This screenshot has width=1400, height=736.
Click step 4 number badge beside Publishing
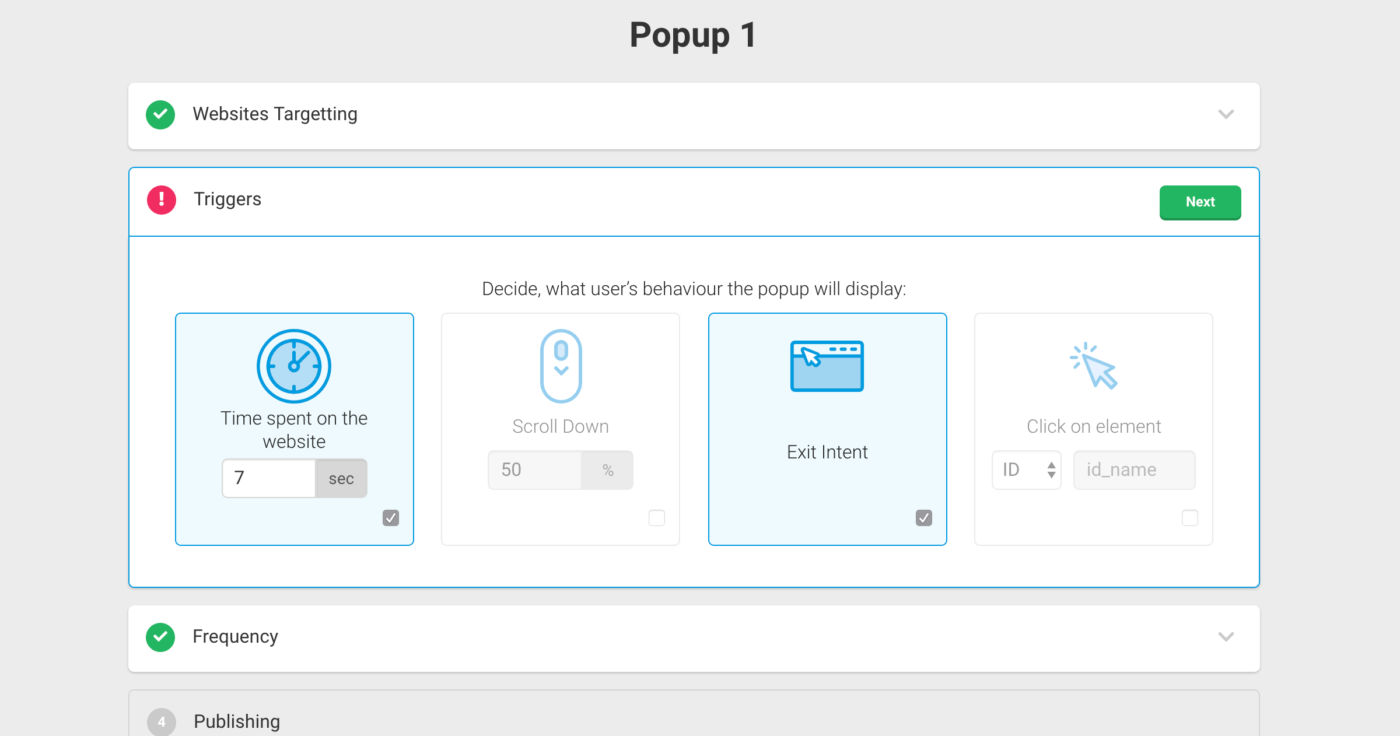161,722
